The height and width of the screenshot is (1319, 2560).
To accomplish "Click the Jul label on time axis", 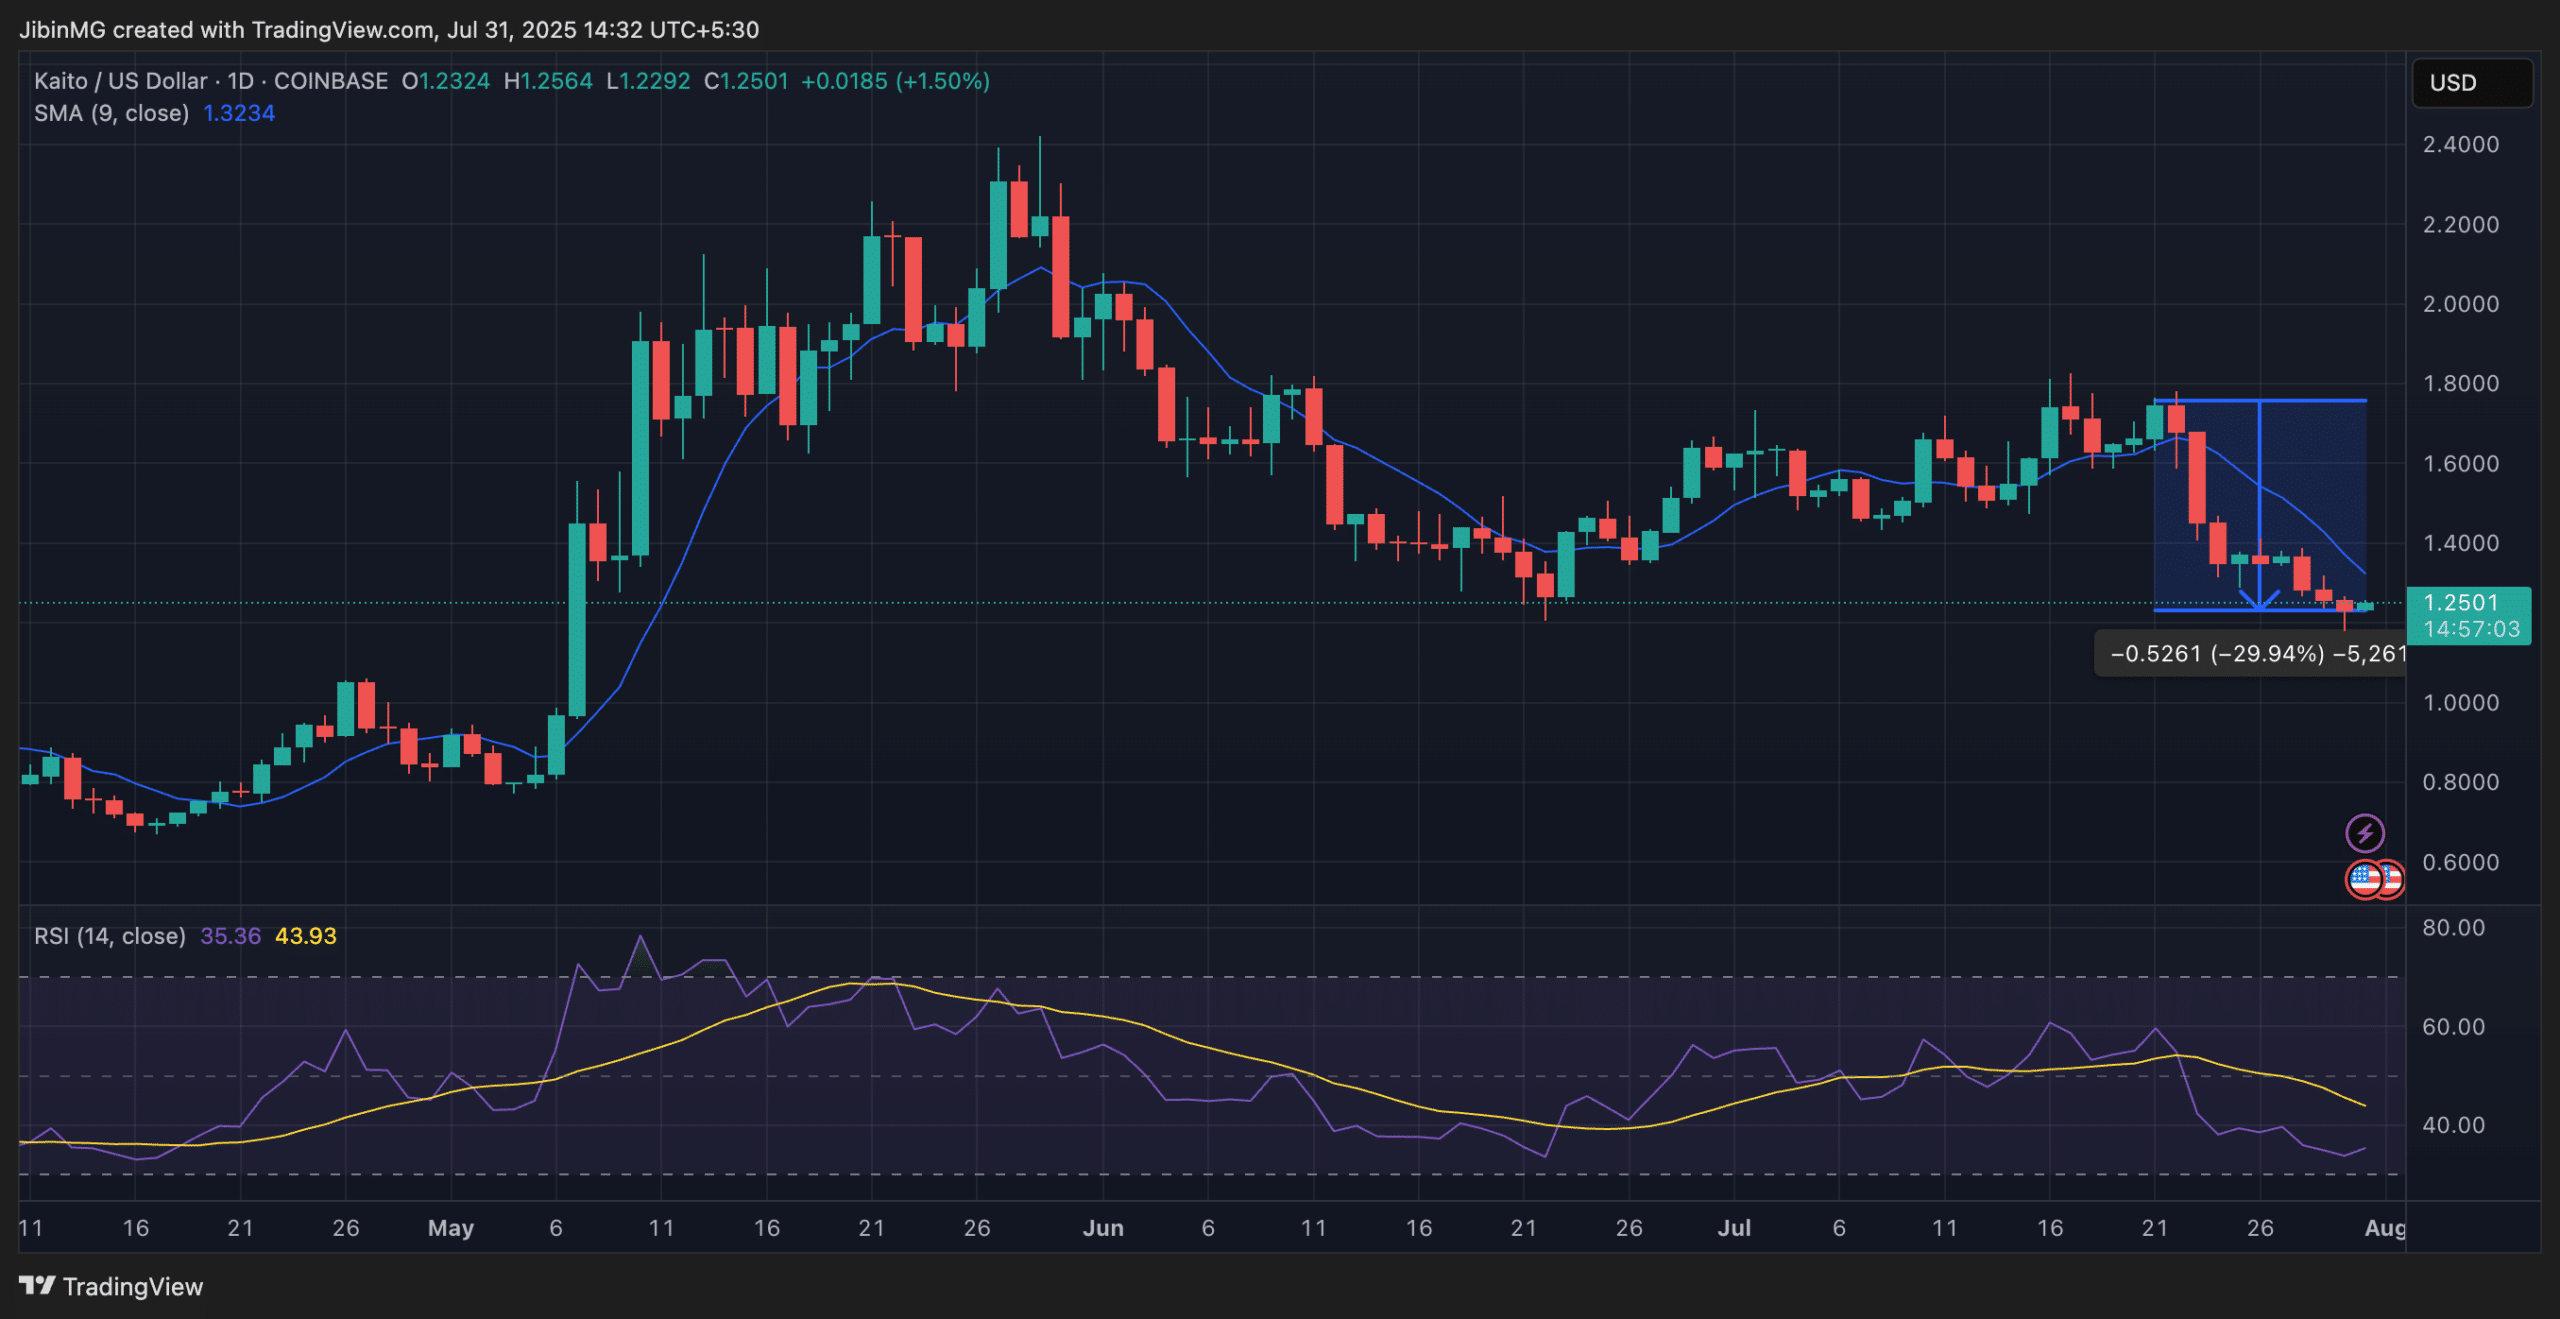I will click(x=1733, y=1228).
